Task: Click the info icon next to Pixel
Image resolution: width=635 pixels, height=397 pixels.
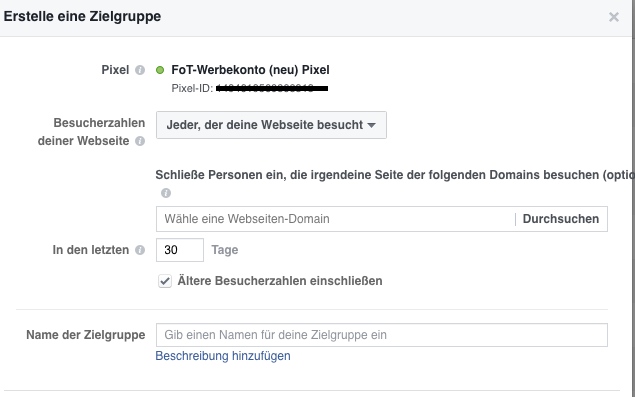Action: (140, 70)
